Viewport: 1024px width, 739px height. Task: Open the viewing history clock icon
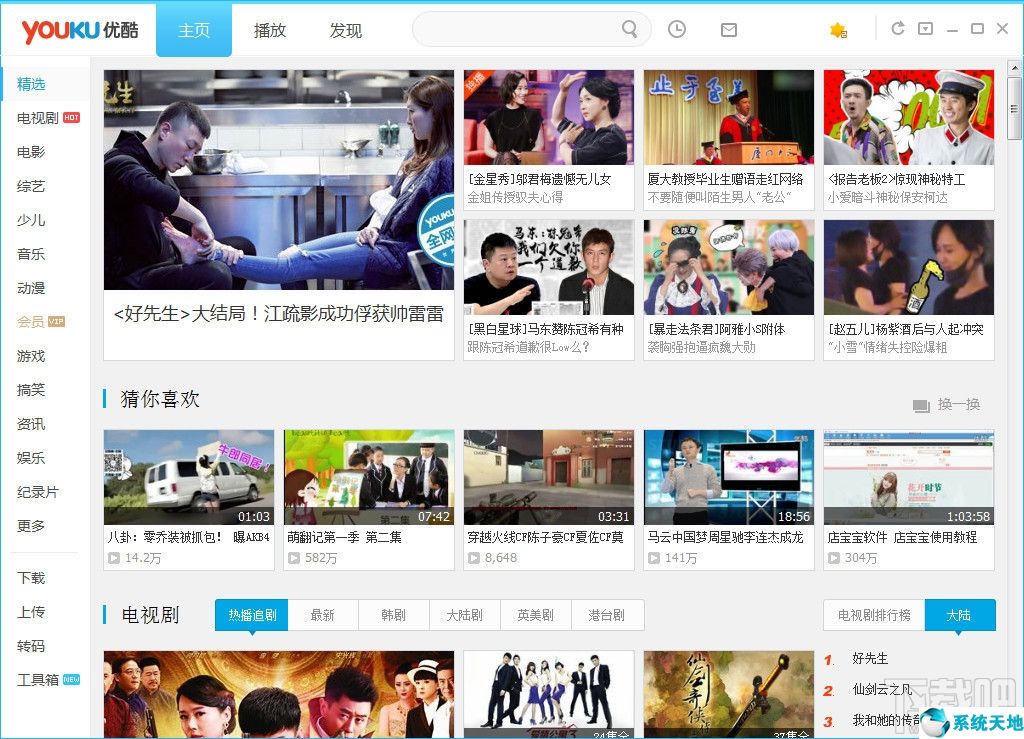(x=677, y=29)
